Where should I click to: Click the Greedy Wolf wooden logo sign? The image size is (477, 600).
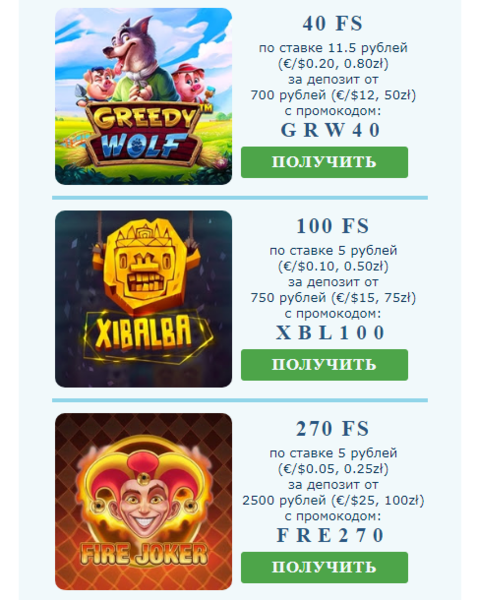point(143,134)
